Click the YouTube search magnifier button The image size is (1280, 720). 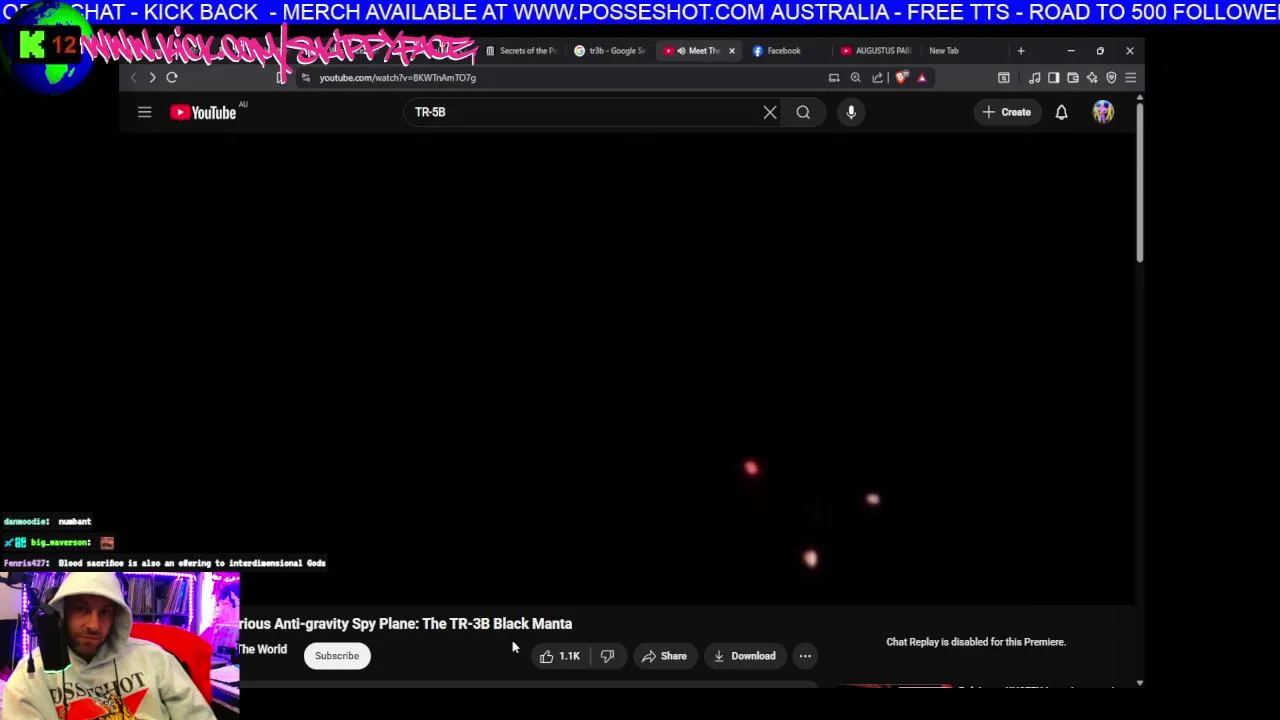pyautogui.click(x=803, y=112)
